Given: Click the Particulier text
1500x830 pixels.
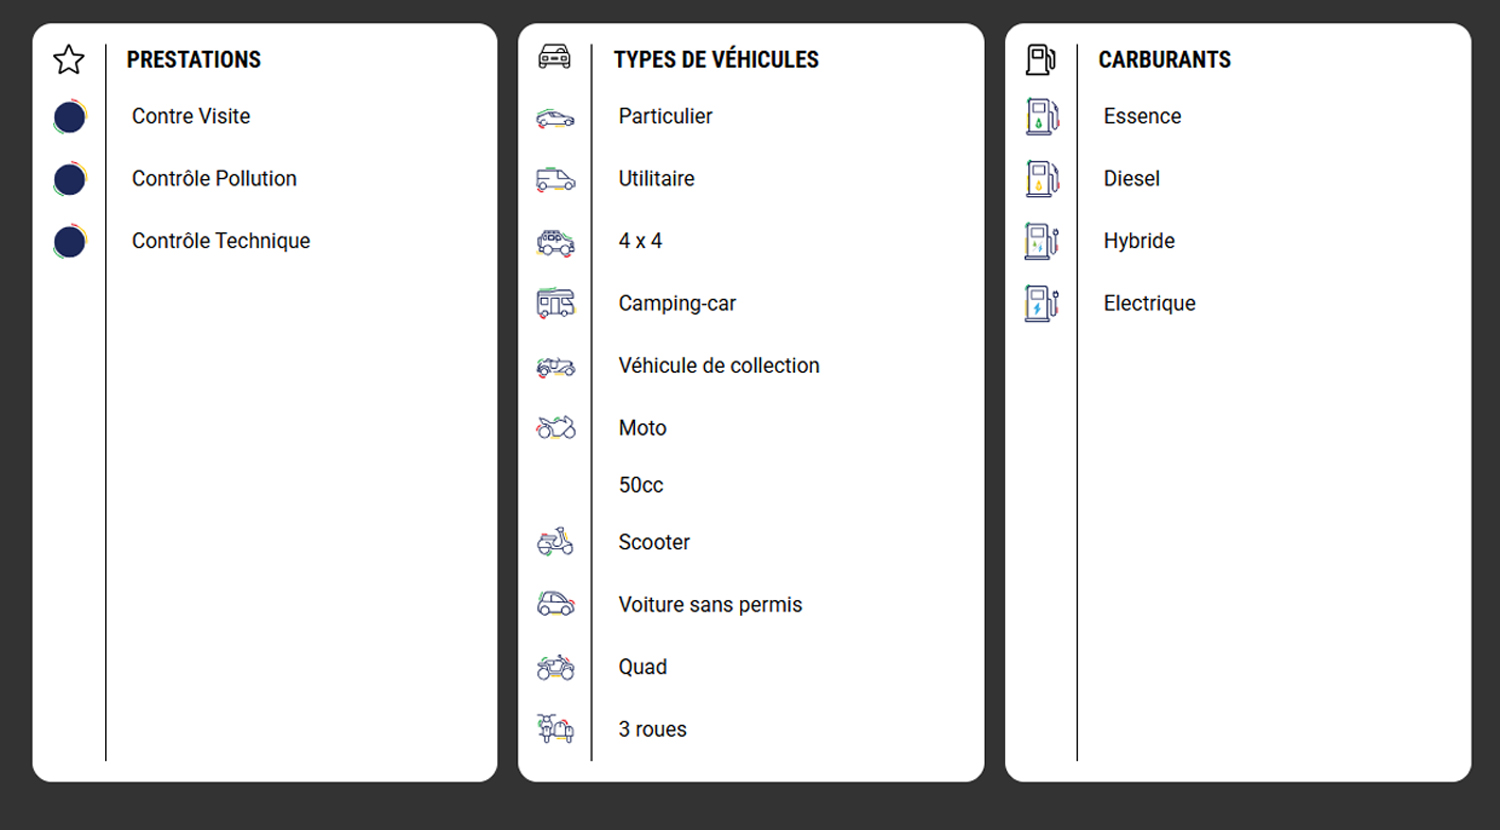Looking at the screenshot, I should click(x=665, y=116).
